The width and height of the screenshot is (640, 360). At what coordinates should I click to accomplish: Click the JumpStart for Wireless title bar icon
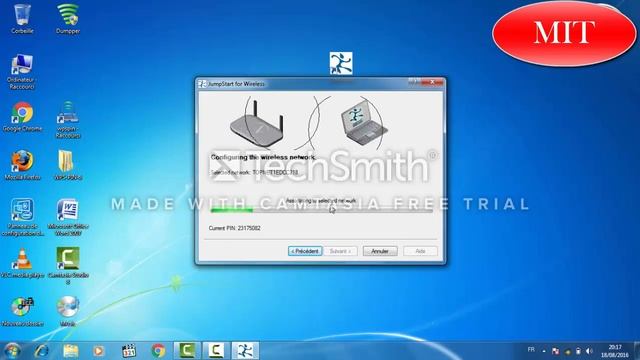[x=202, y=84]
